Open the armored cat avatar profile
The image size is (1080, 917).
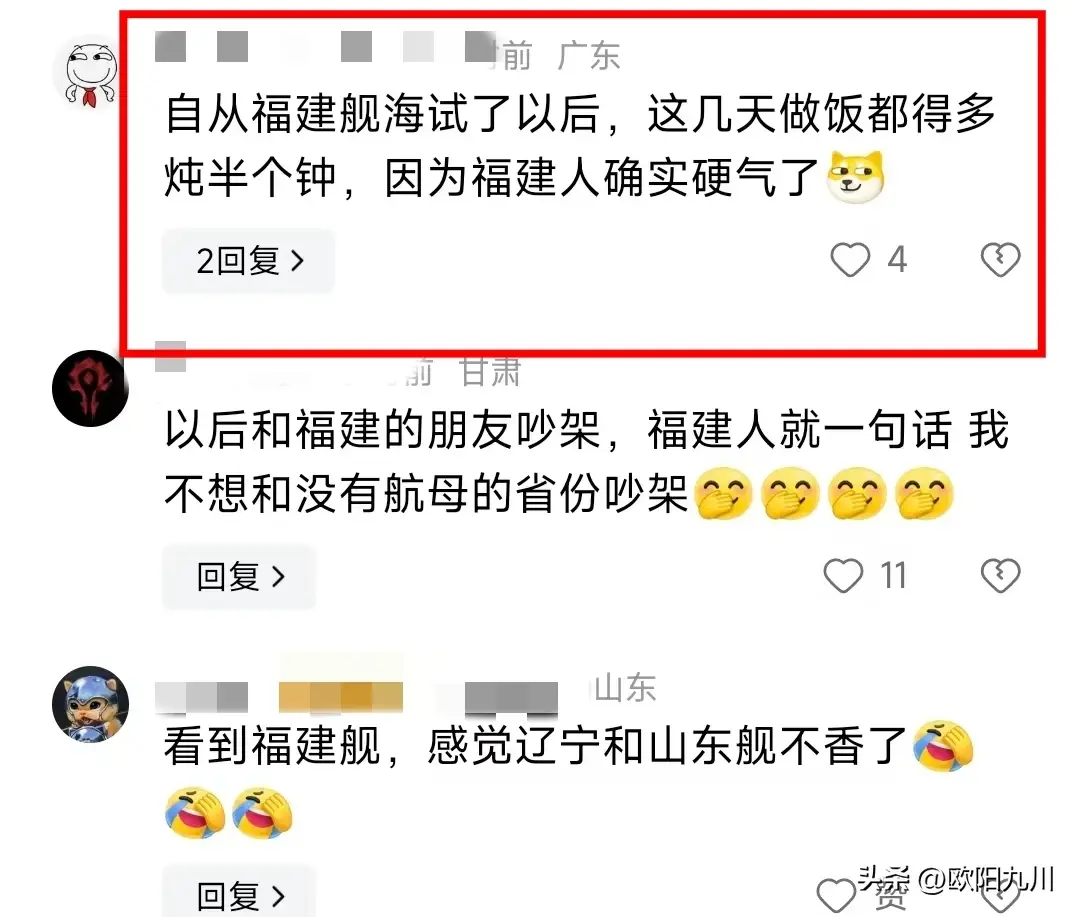(x=90, y=703)
